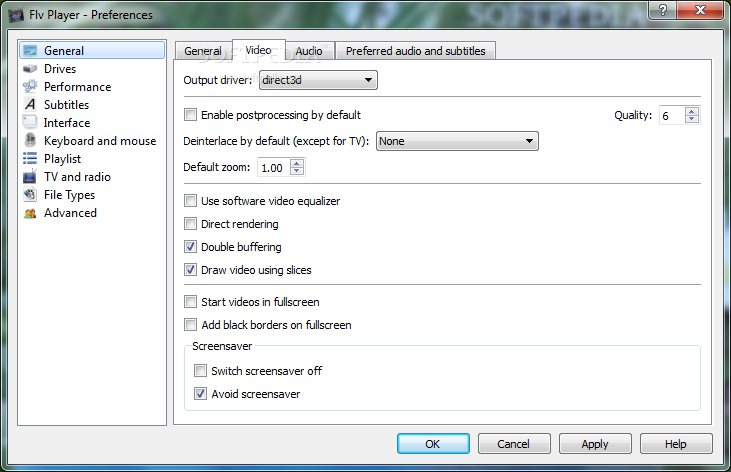The image size is (731, 472).
Task: Click the Performance gear icon
Action: point(30,86)
